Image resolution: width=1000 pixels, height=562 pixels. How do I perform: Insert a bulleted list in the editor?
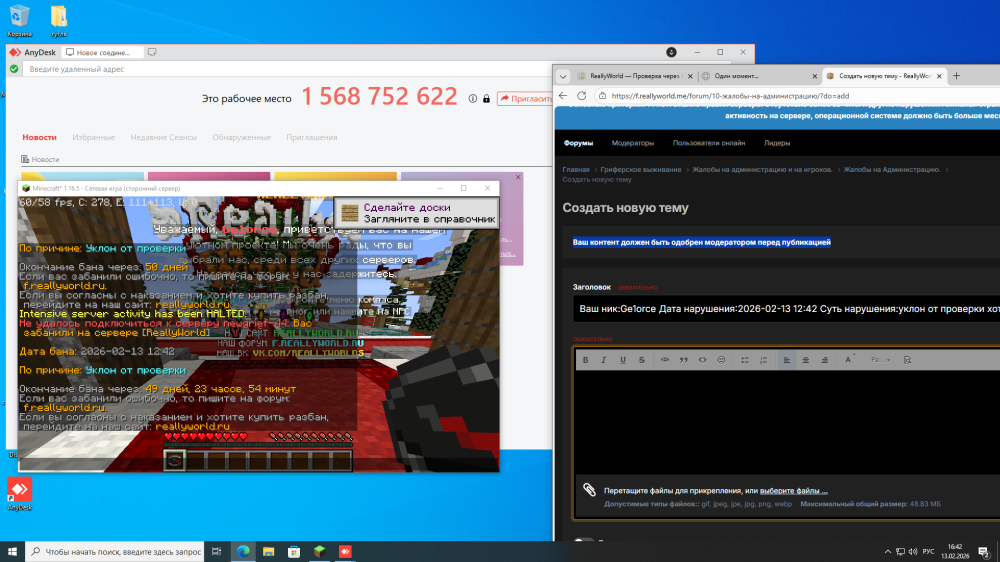(744, 360)
